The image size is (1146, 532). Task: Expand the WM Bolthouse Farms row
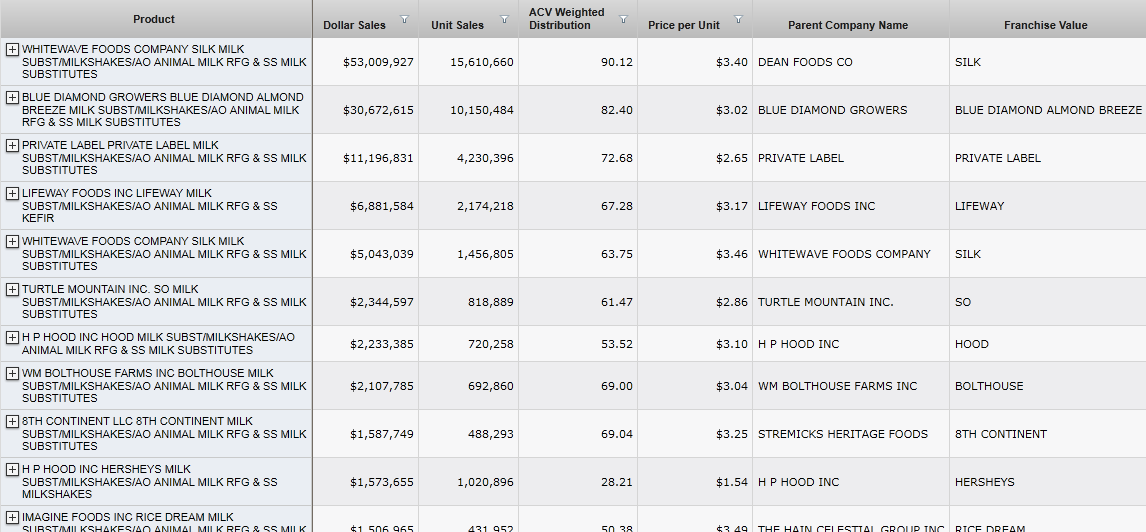coord(12,374)
